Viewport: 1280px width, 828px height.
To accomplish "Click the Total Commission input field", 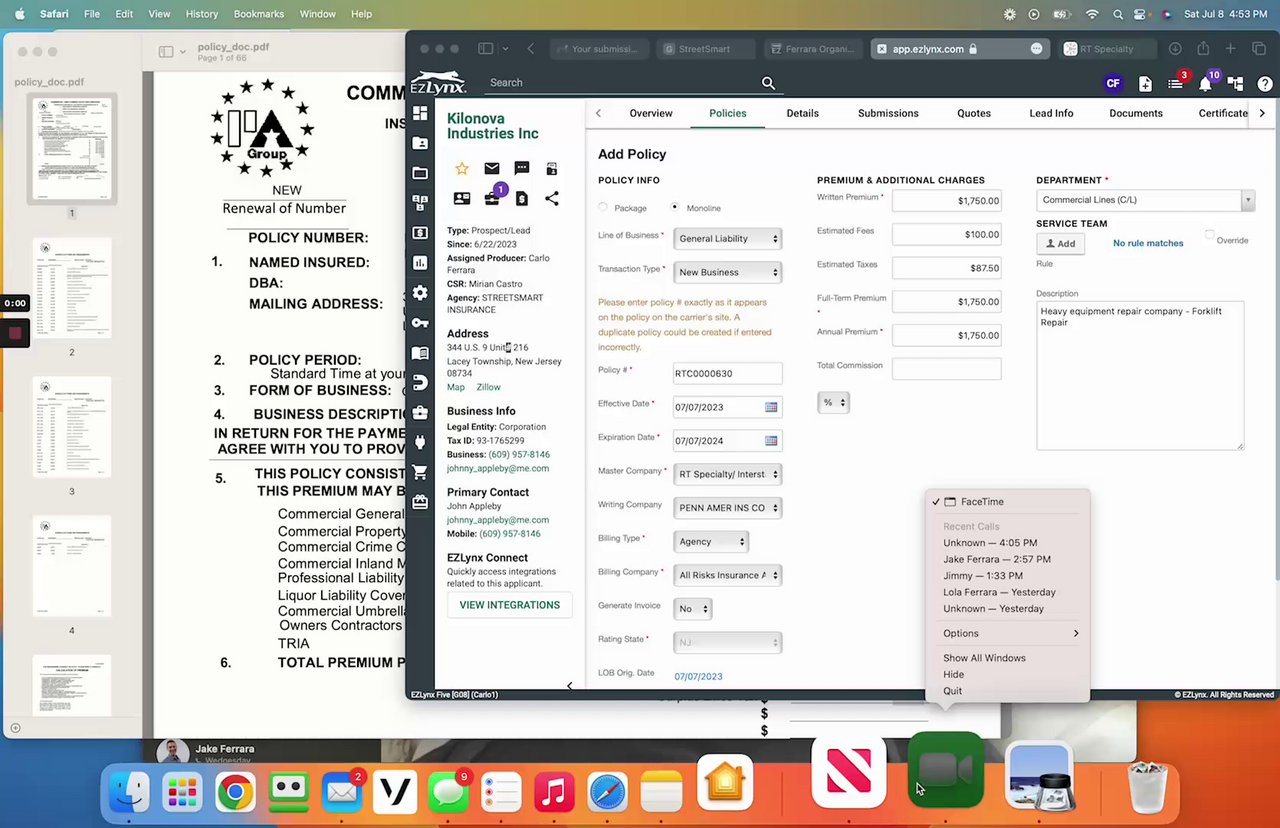I will [946, 368].
